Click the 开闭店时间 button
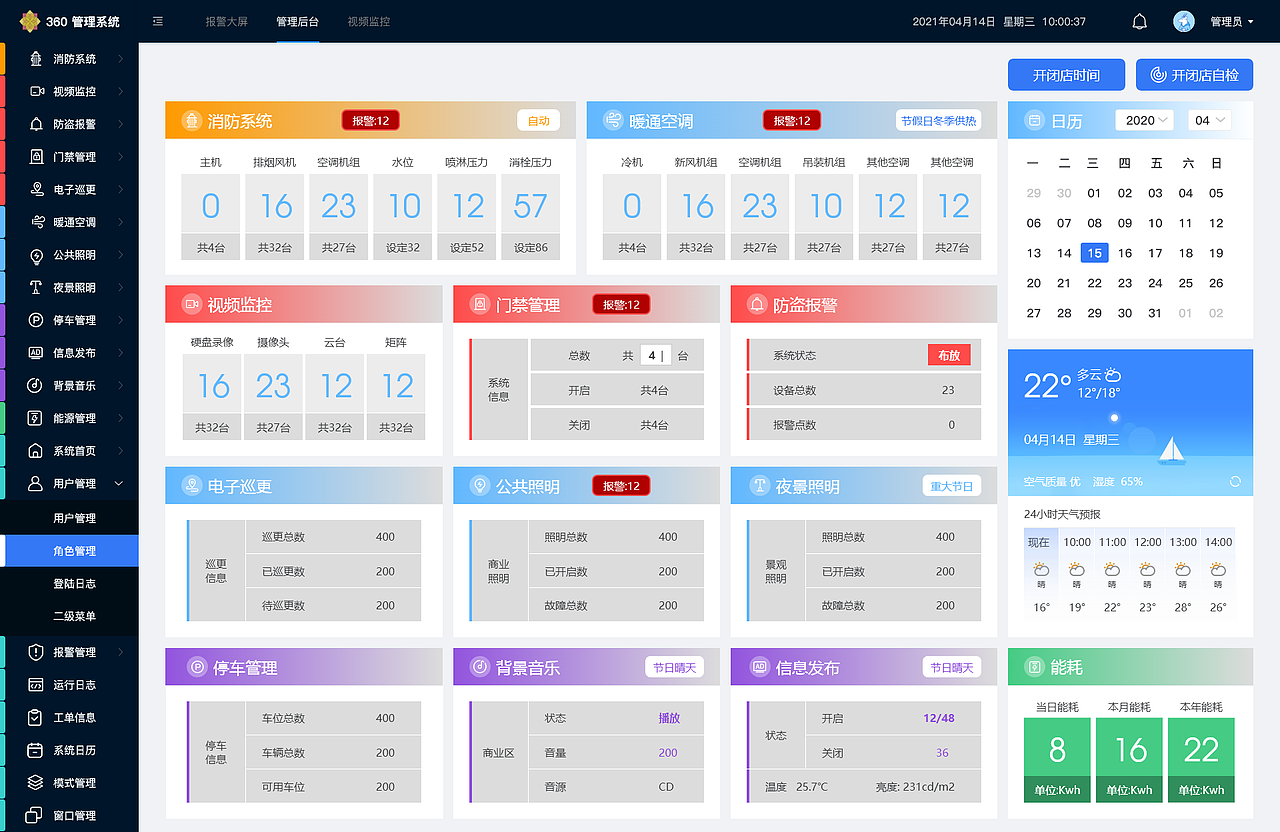This screenshot has width=1280, height=832. click(1066, 75)
